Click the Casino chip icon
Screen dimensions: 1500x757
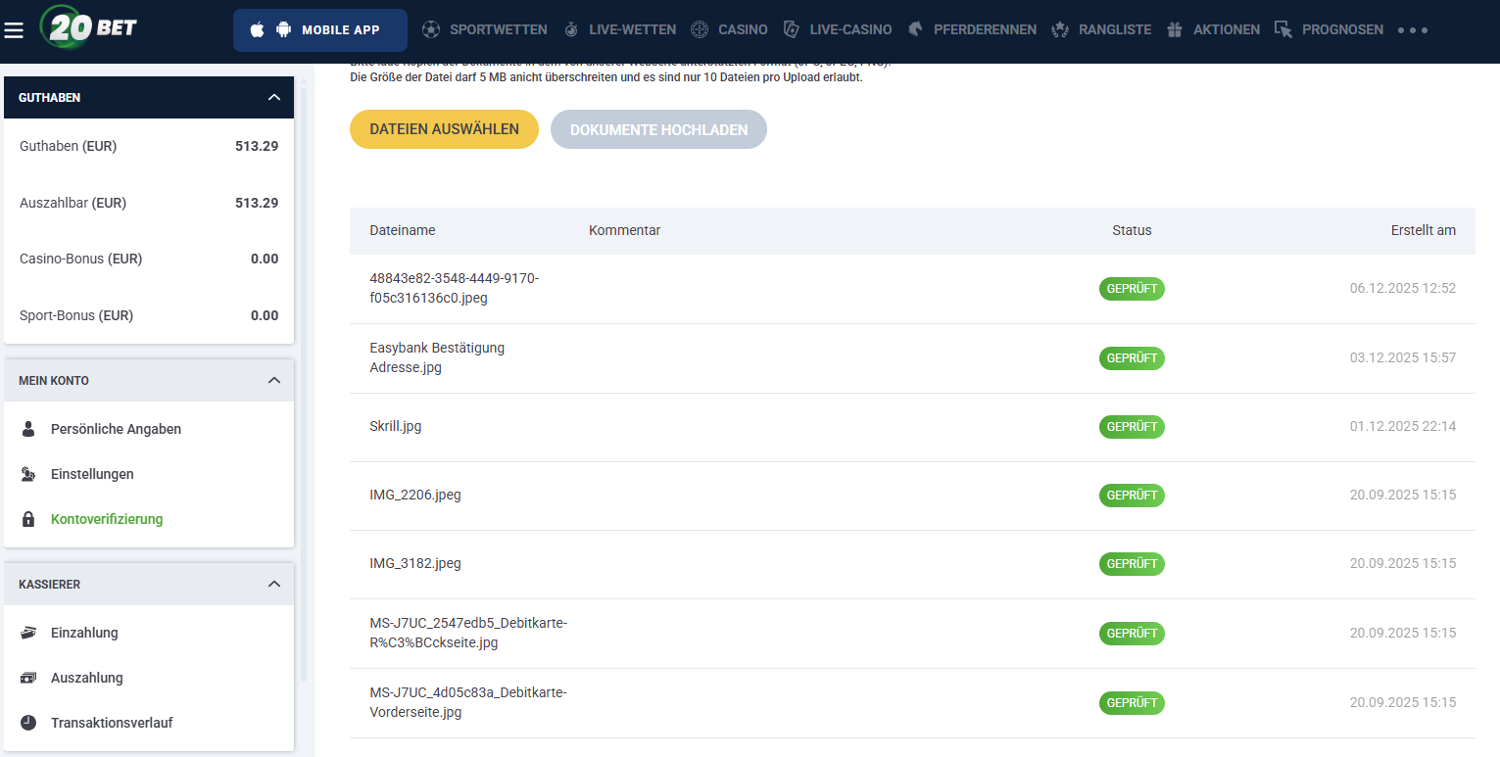click(700, 30)
